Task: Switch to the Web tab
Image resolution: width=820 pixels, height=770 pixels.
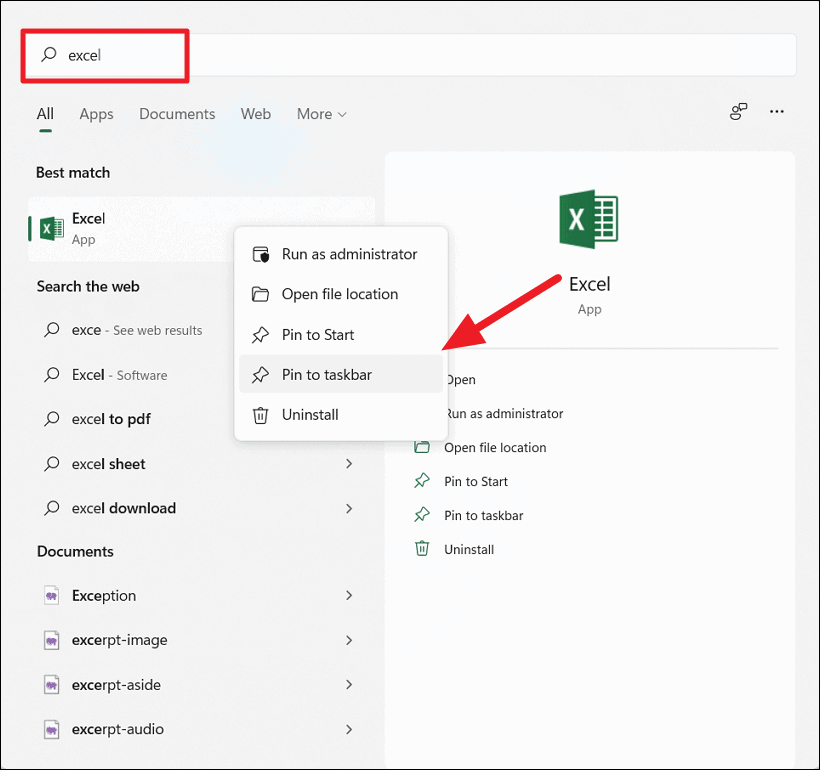Action: coord(256,114)
